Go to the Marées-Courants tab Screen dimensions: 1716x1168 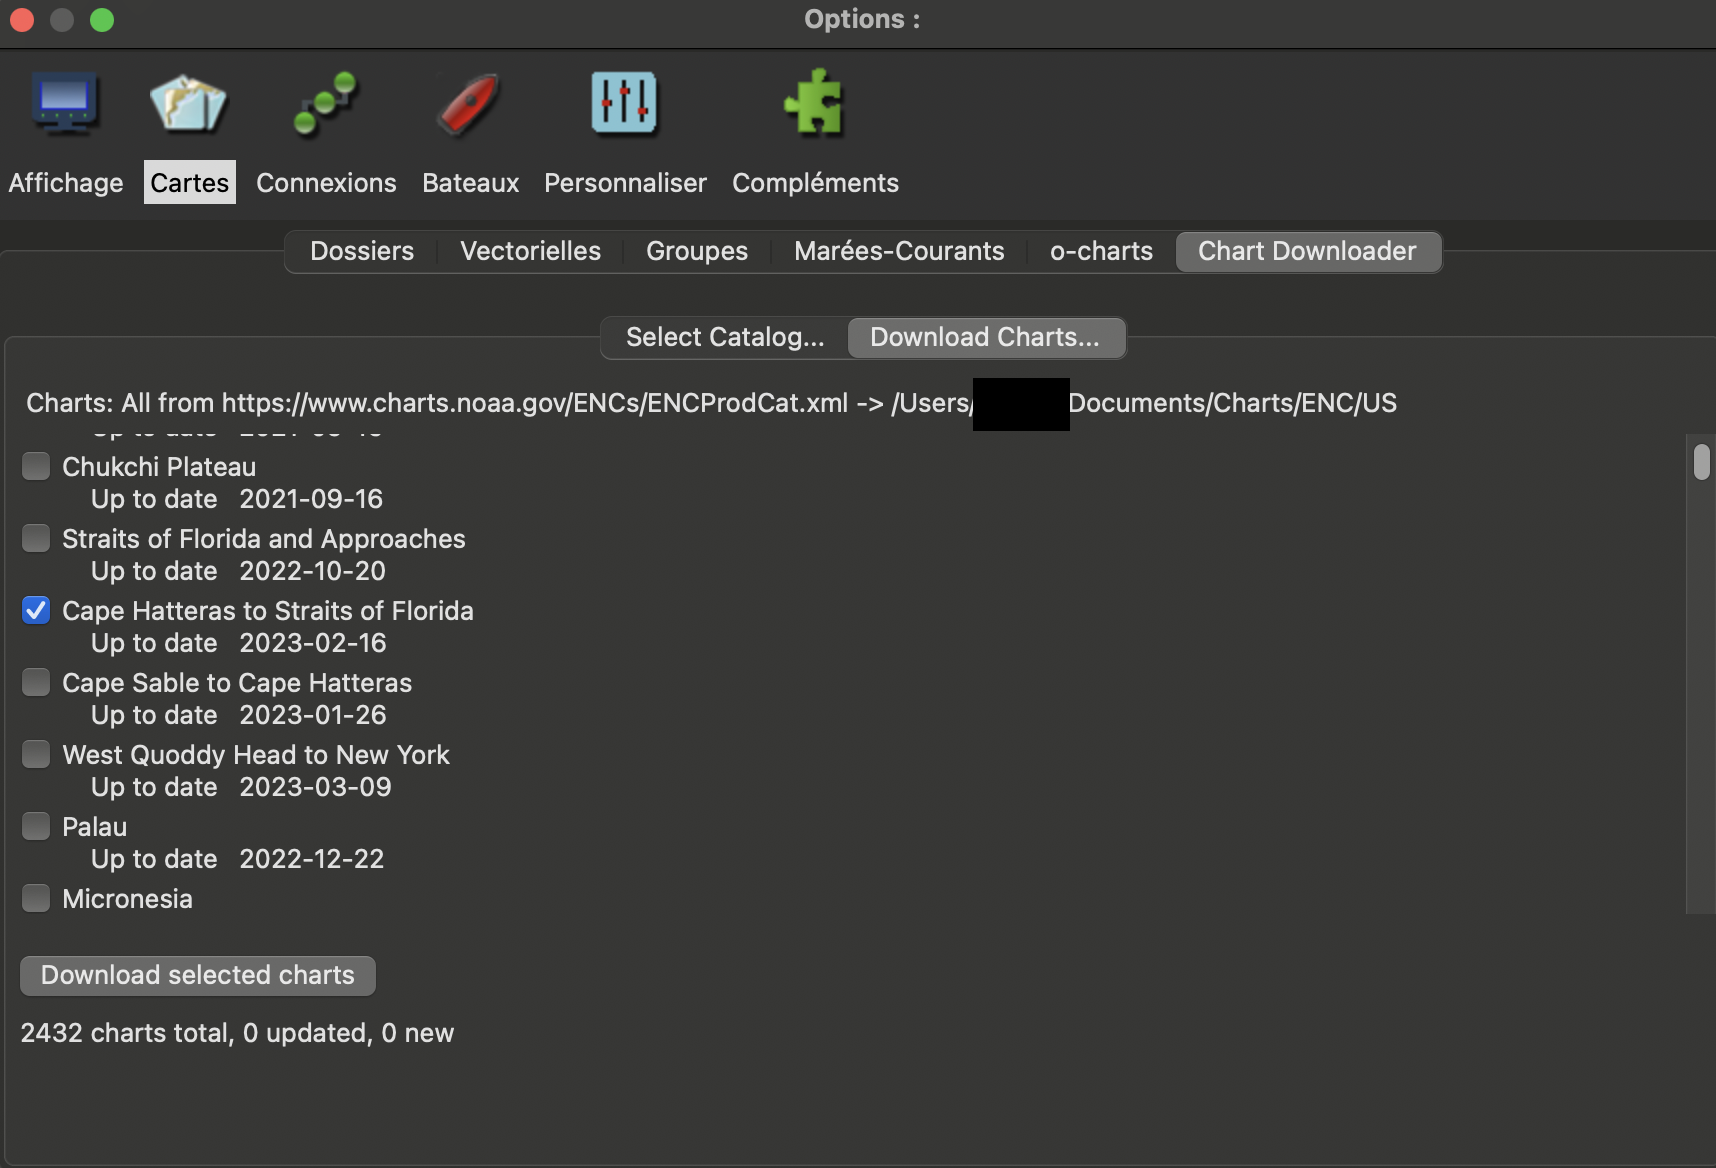point(898,251)
